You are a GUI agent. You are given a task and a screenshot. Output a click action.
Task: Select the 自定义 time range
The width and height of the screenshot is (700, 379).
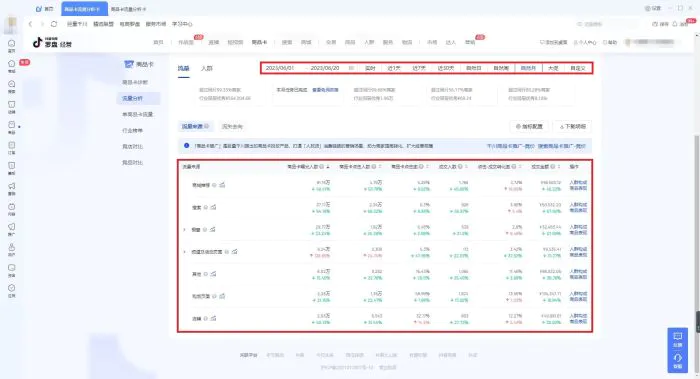tap(578, 68)
